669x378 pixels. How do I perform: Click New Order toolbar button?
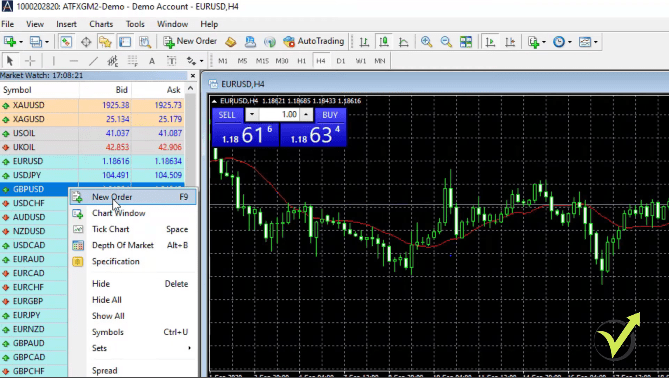(x=190, y=41)
